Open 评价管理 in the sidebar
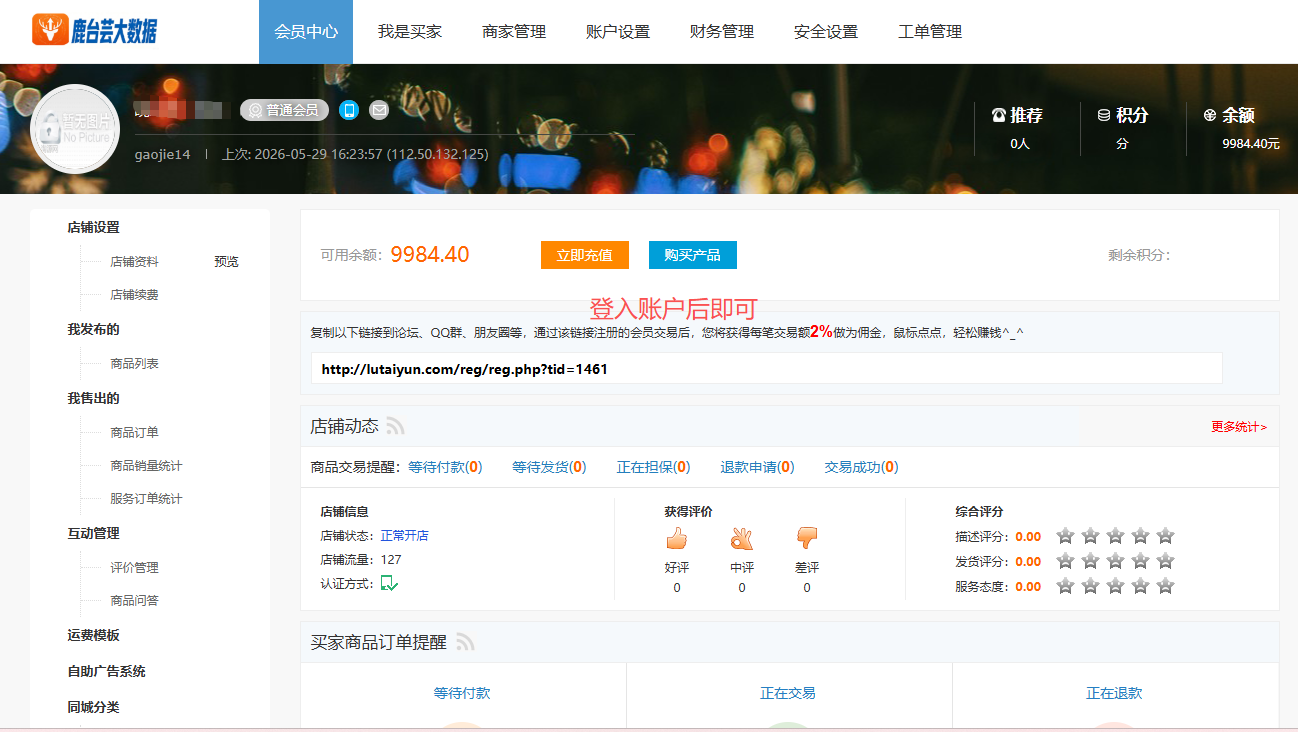Screen dimensions: 1298x732 pyautogui.click(x=134, y=568)
